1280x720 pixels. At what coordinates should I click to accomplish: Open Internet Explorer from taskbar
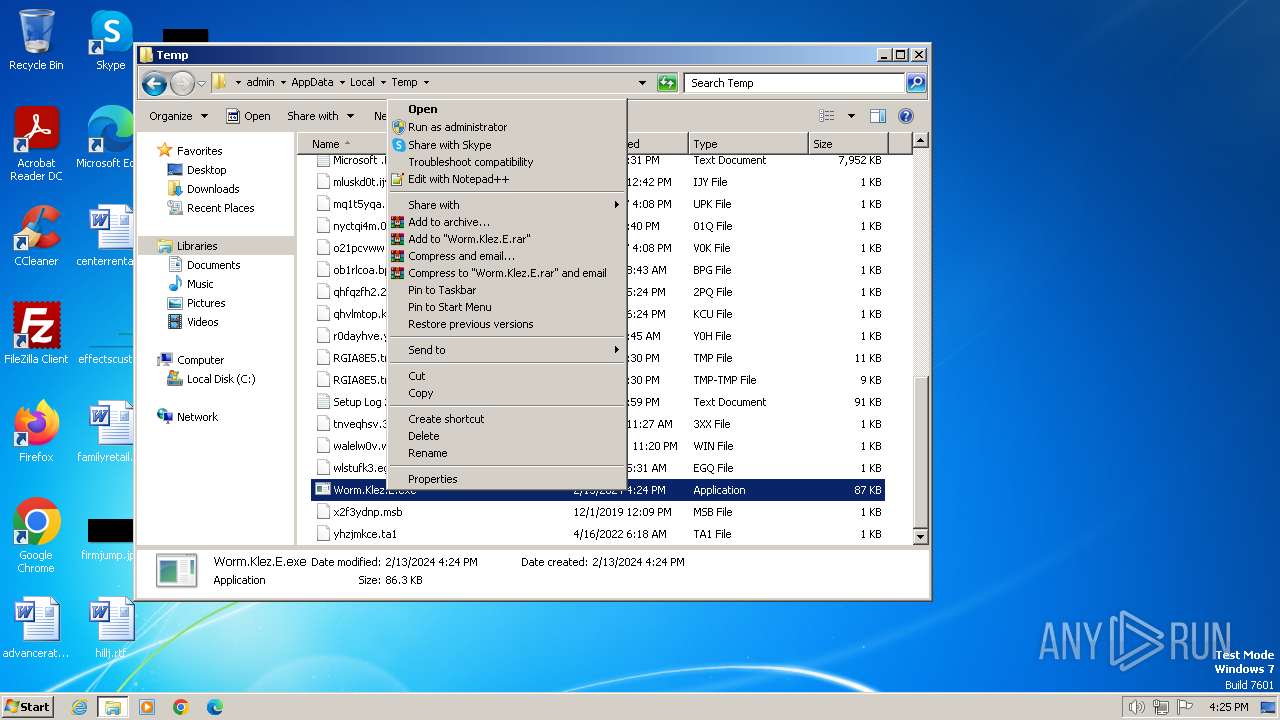79,707
